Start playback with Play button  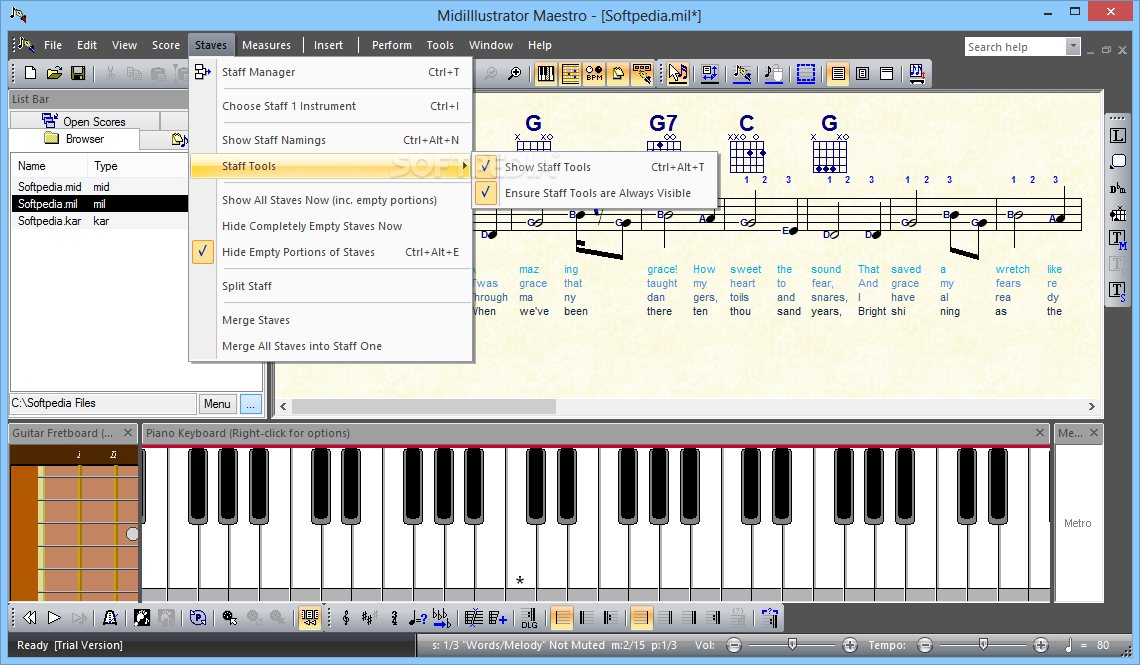[x=55, y=618]
